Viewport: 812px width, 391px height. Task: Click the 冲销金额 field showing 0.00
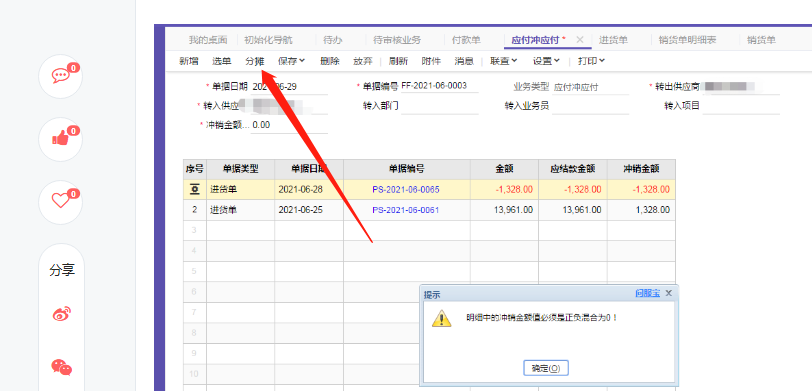pyautogui.click(x=289, y=125)
